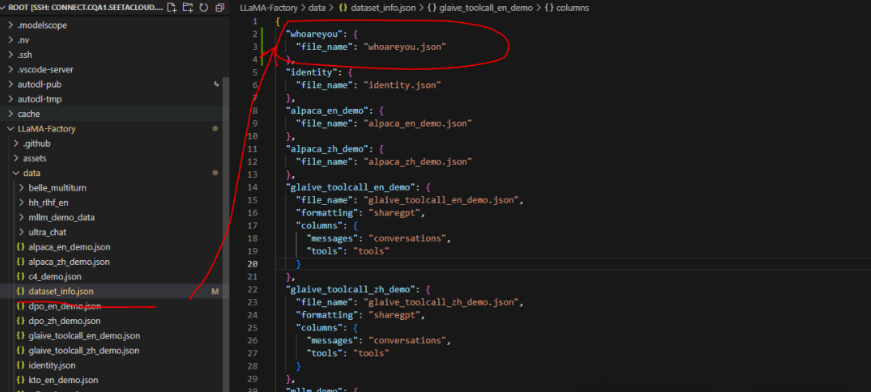Click the JSON icon beside c4_demo.json

pyautogui.click(x=21, y=277)
